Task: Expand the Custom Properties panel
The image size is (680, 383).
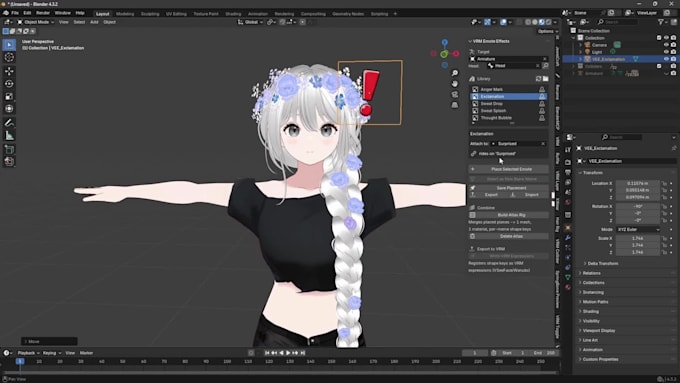Action: click(600, 359)
